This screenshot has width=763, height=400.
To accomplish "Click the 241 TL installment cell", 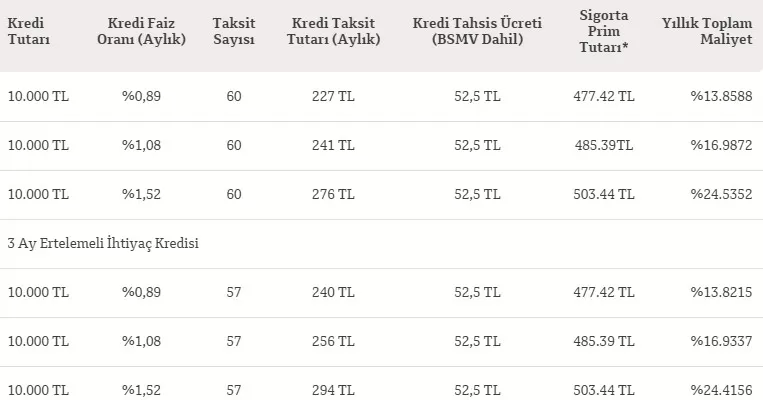I will [x=332, y=146].
